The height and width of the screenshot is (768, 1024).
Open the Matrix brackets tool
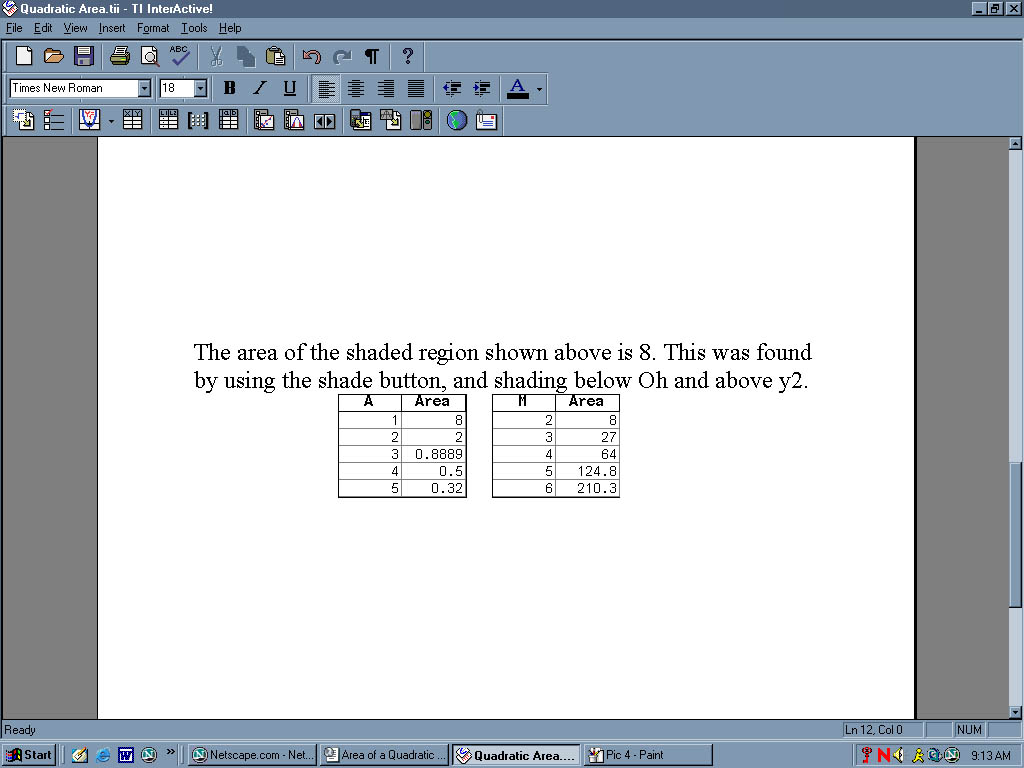tap(198, 120)
